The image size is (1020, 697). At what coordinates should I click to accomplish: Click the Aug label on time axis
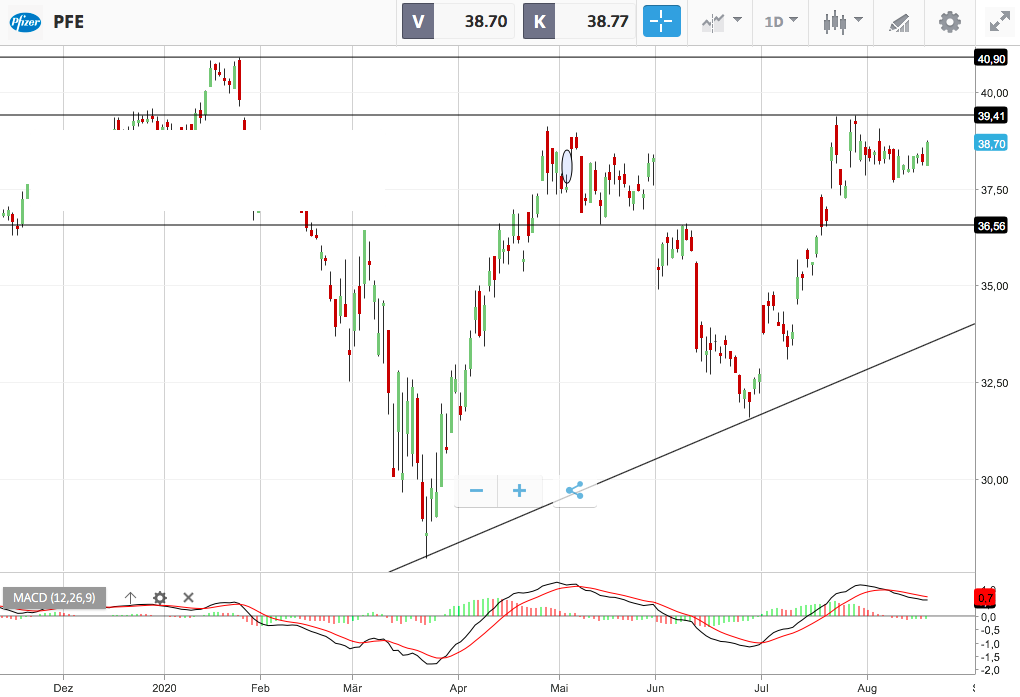pyautogui.click(x=867, y=688)
